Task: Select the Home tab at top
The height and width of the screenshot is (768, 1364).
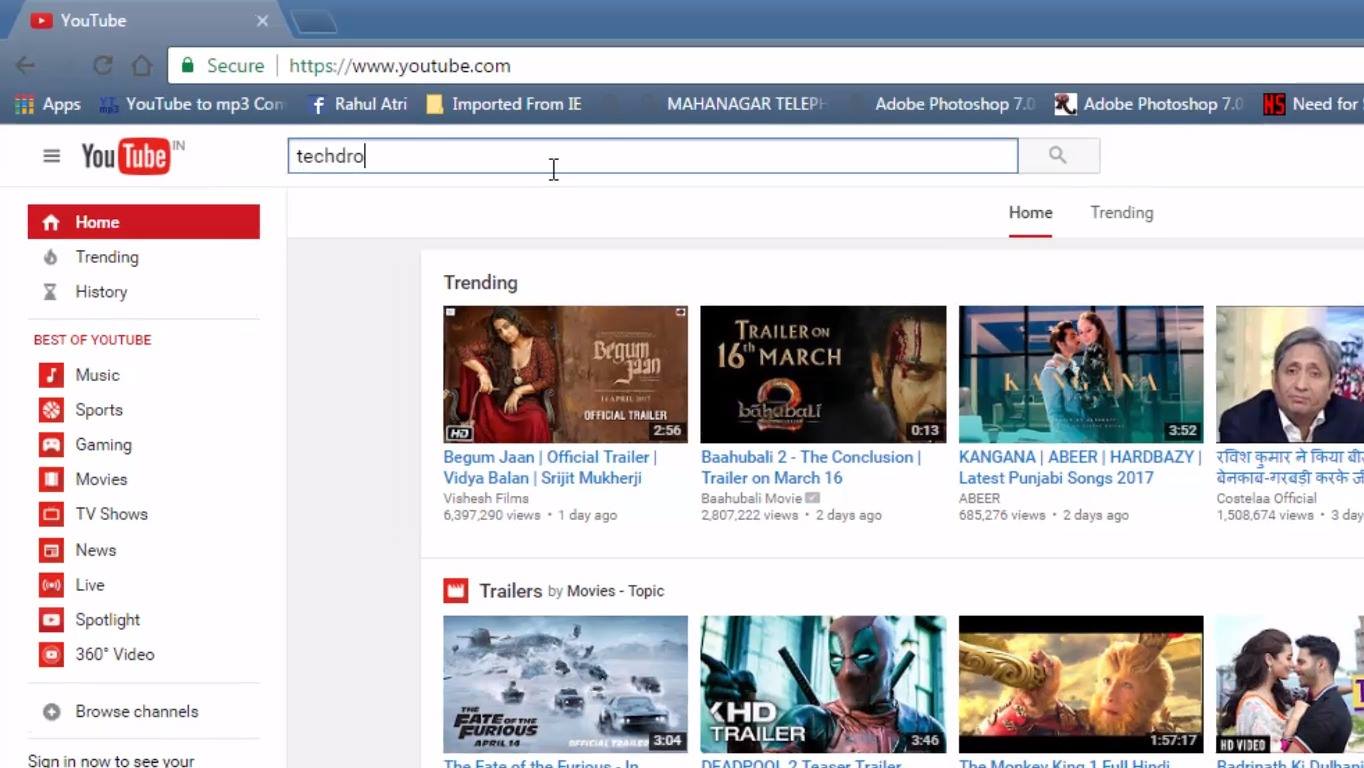Action: (1030, 213)
